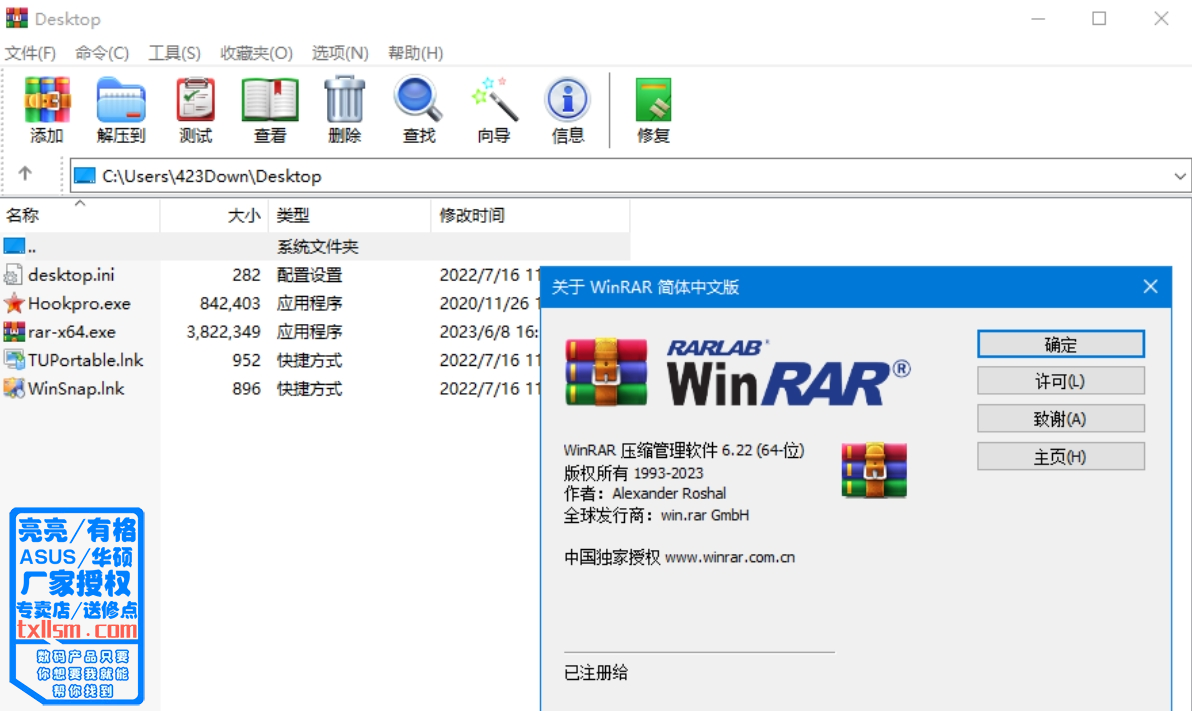Click the size value 3,822,349

(x=224, y=332)
